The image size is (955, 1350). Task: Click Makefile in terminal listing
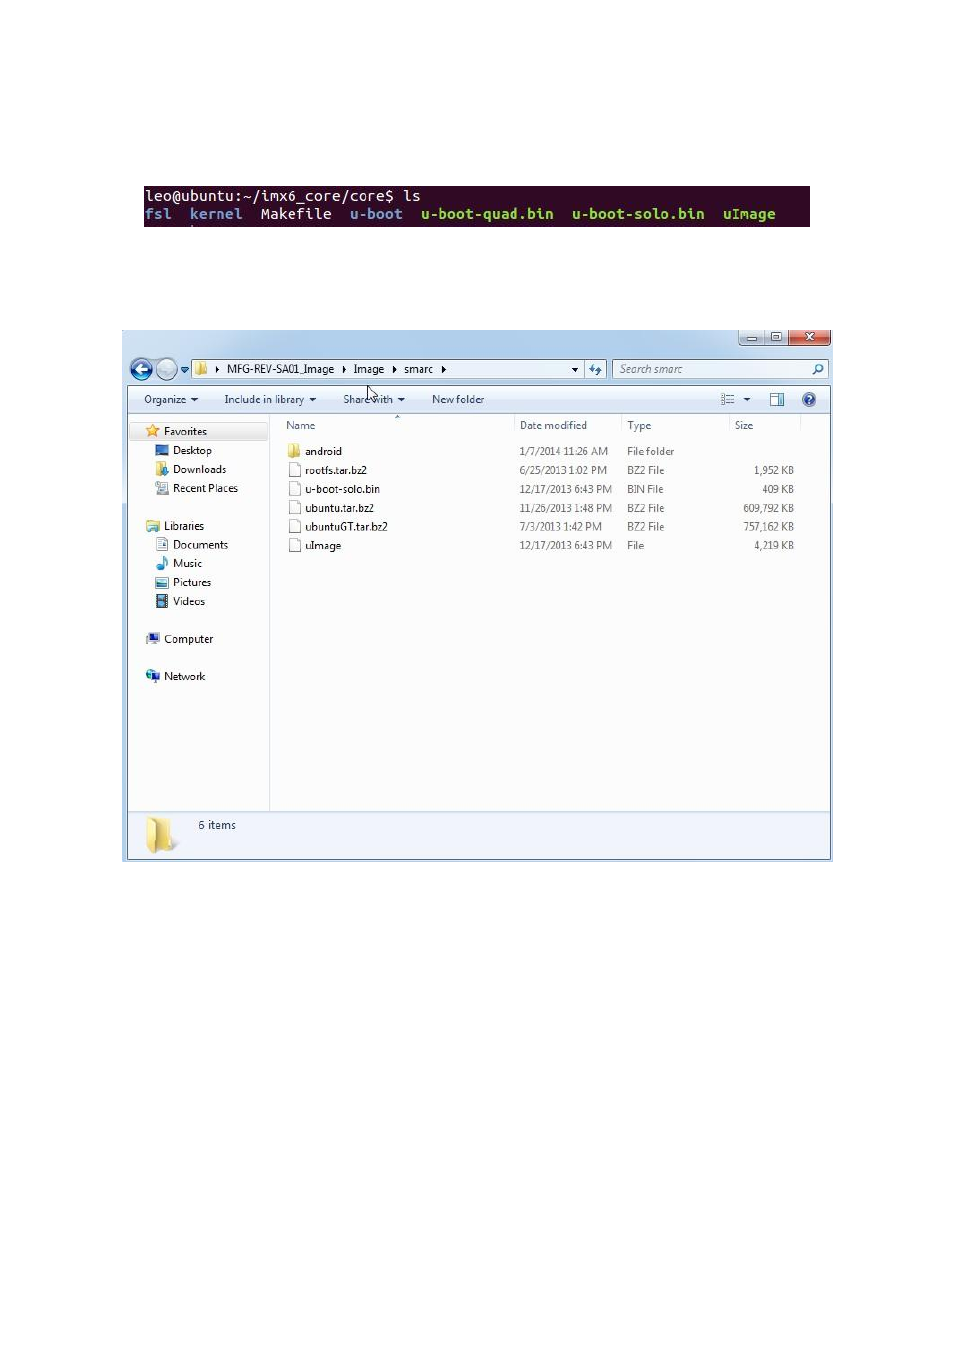(296, 214)
